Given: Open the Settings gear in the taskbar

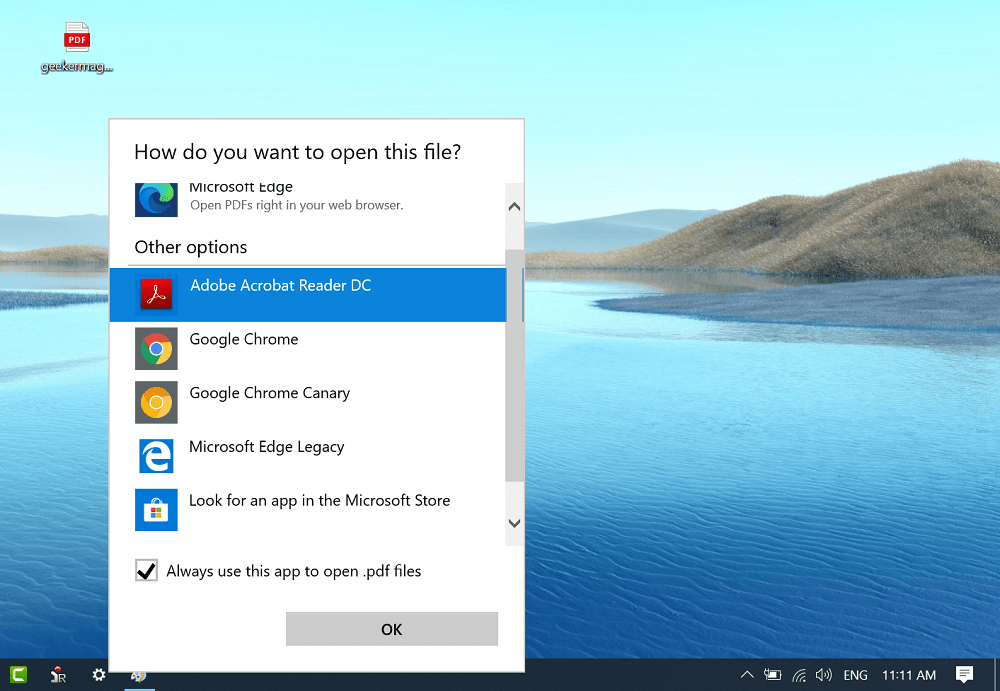Looking at the screenshot, I should 98,674.
